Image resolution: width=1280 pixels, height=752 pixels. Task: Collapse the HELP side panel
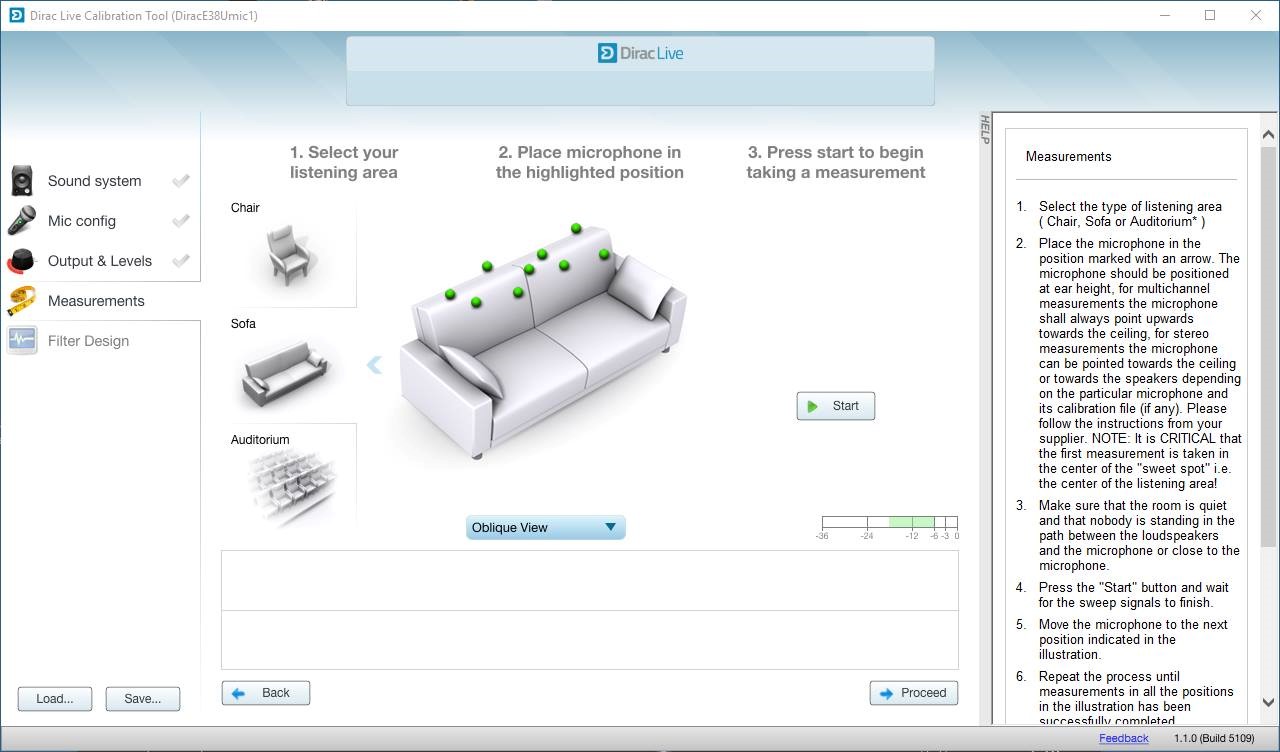coord(984,130)
